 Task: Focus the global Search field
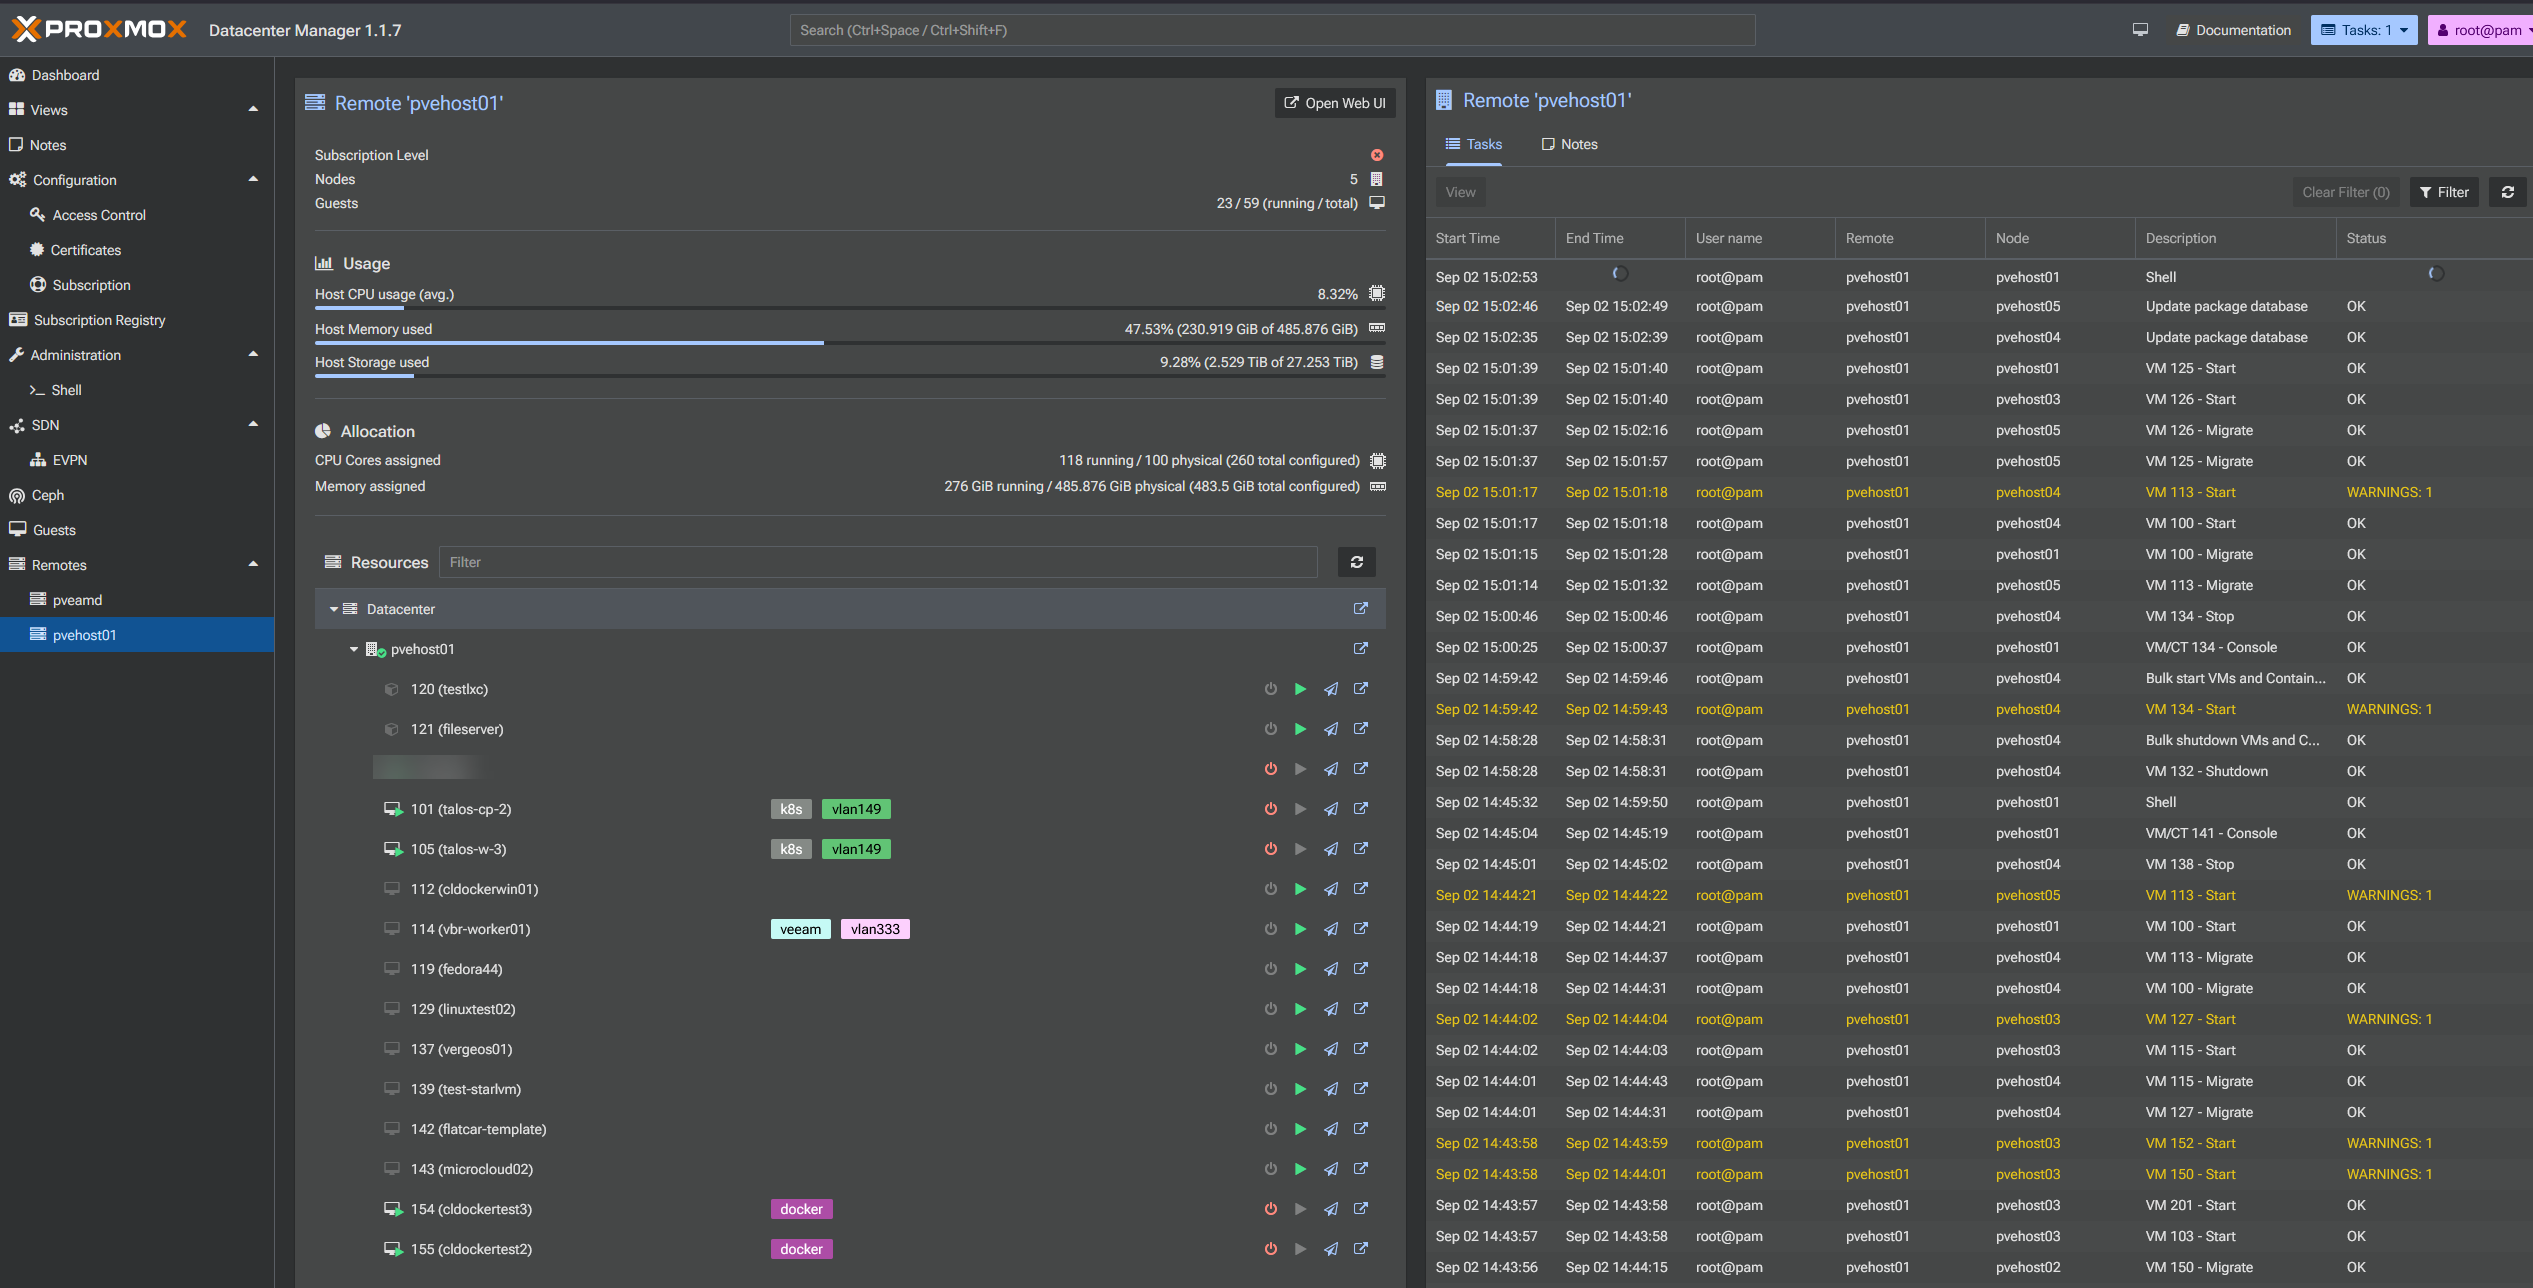1272,30
